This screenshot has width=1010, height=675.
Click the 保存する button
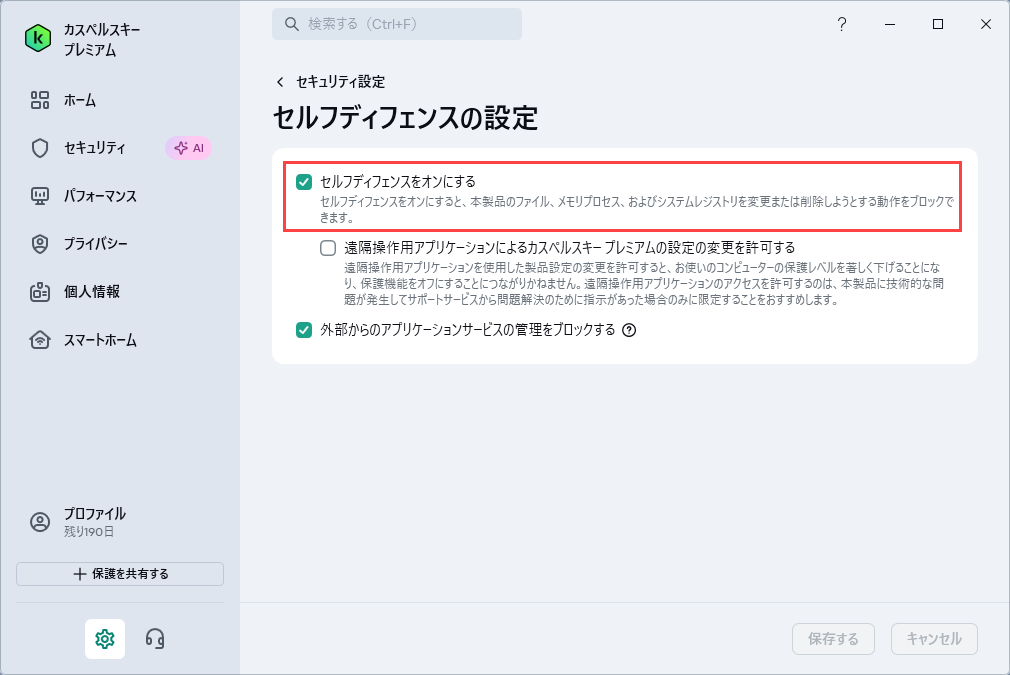834,639
